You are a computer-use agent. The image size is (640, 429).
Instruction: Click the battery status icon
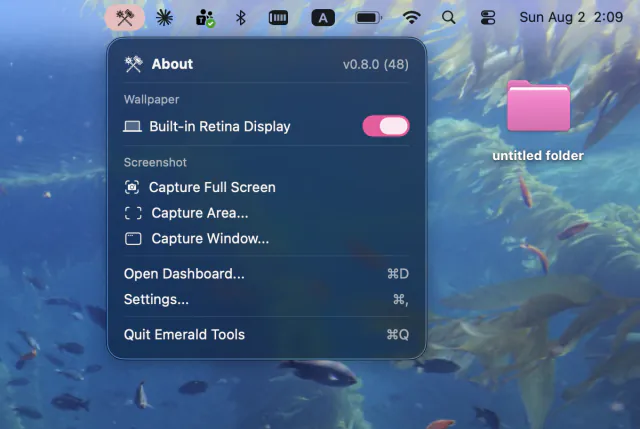point(368,18)
